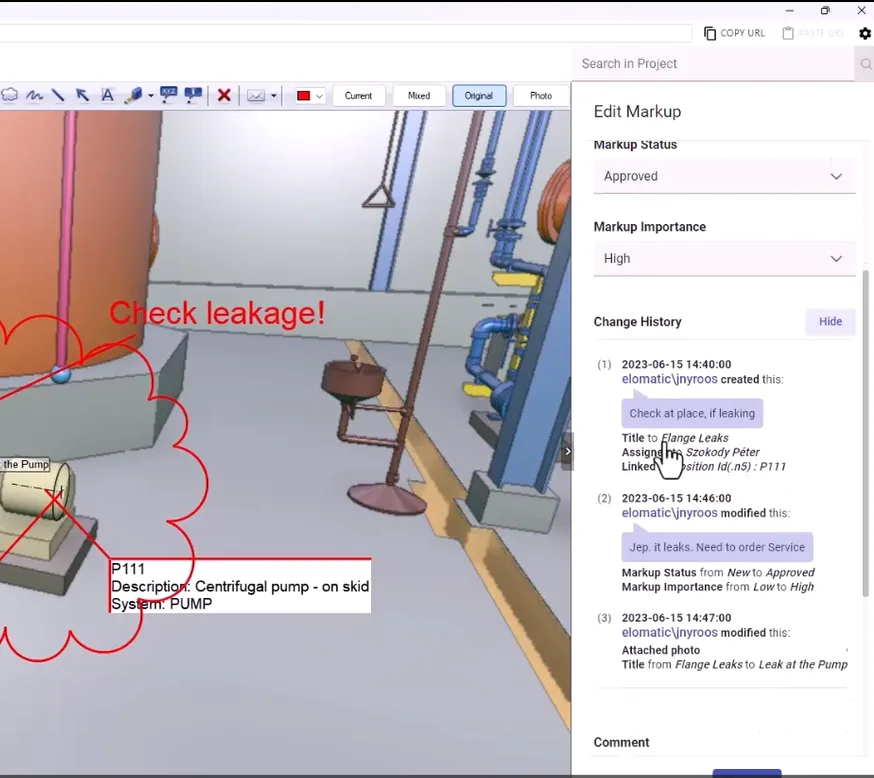Open the image insert dropdown arrow
874x778 pixels.
[273, 96]
